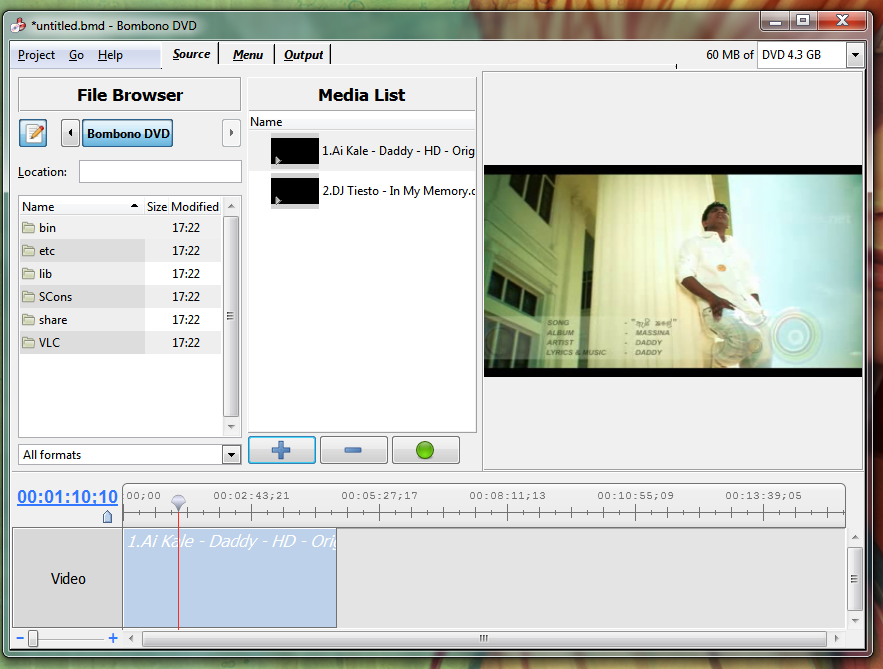Click the timeline playhead marker
The height and width of the screenshot is (669, 883).
179,502
